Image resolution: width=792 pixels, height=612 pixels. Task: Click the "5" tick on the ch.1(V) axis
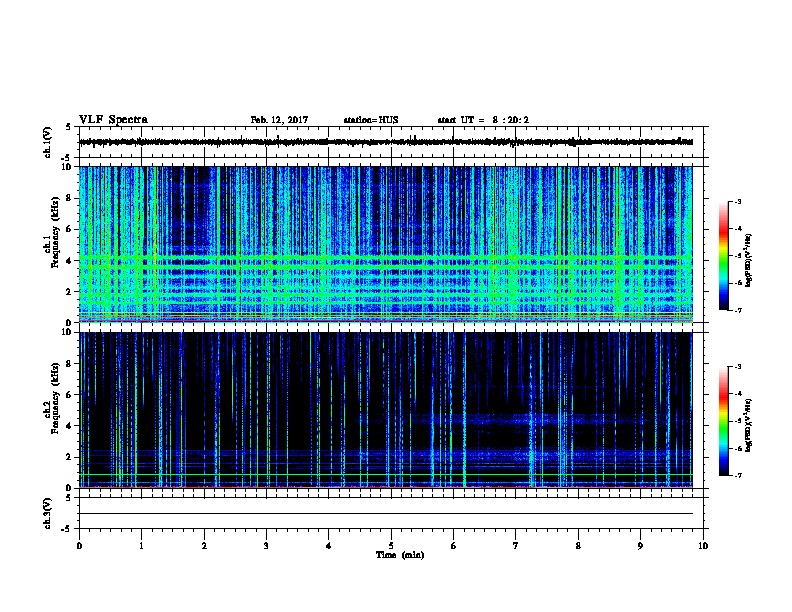[69, 127]
